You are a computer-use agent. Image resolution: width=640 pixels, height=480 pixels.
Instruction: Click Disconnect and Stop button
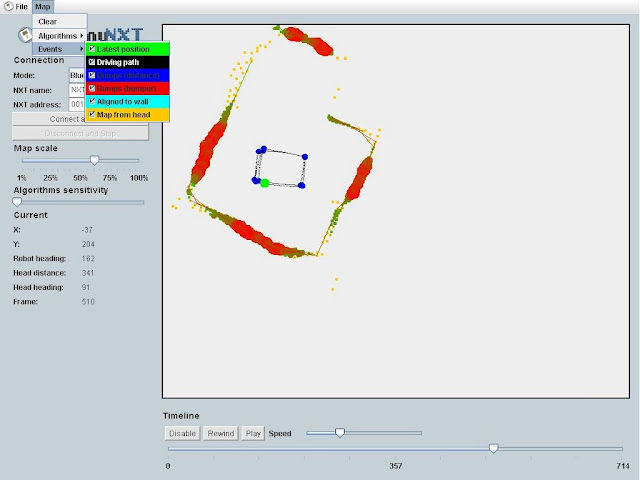tap(80, 133)
